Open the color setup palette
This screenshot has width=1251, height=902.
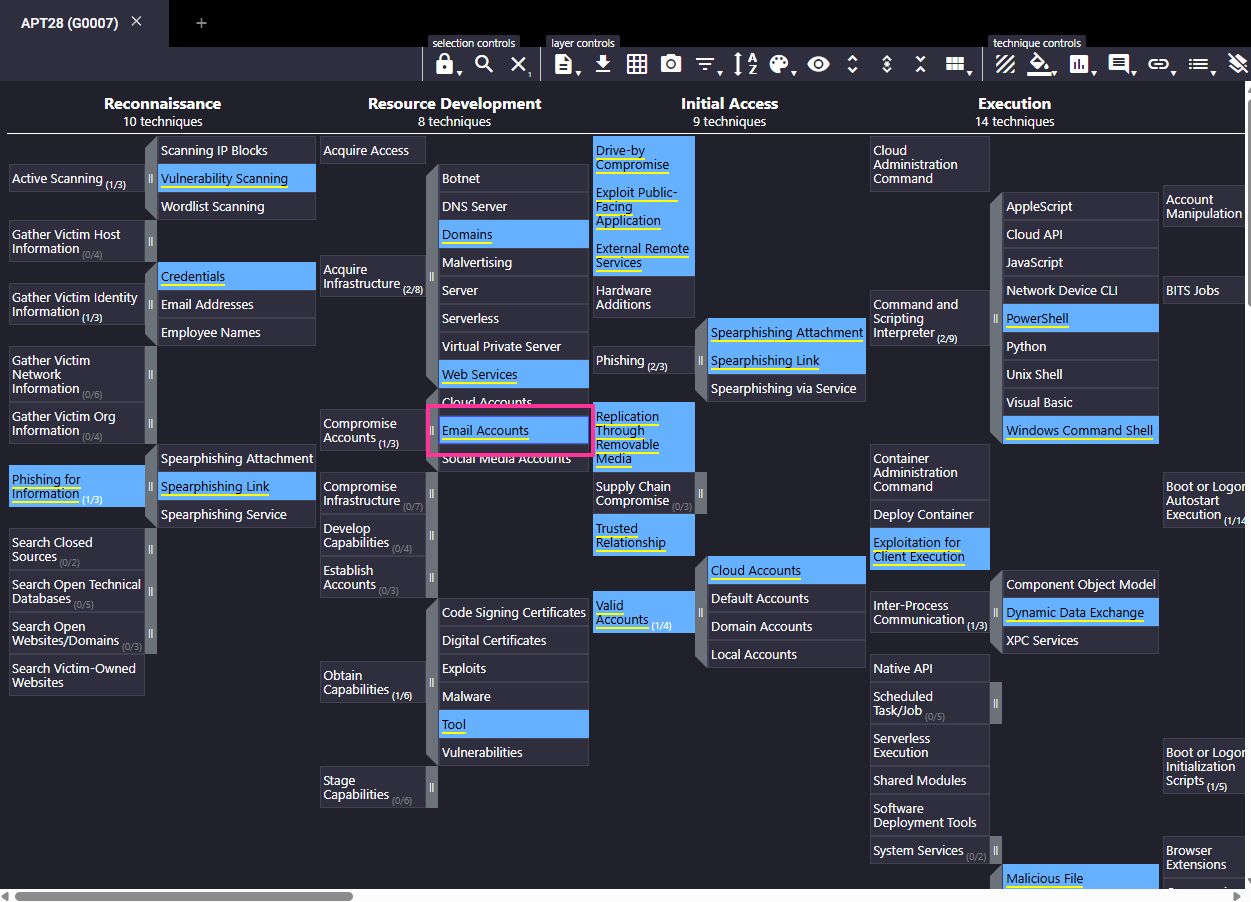(x=780, y=64)
